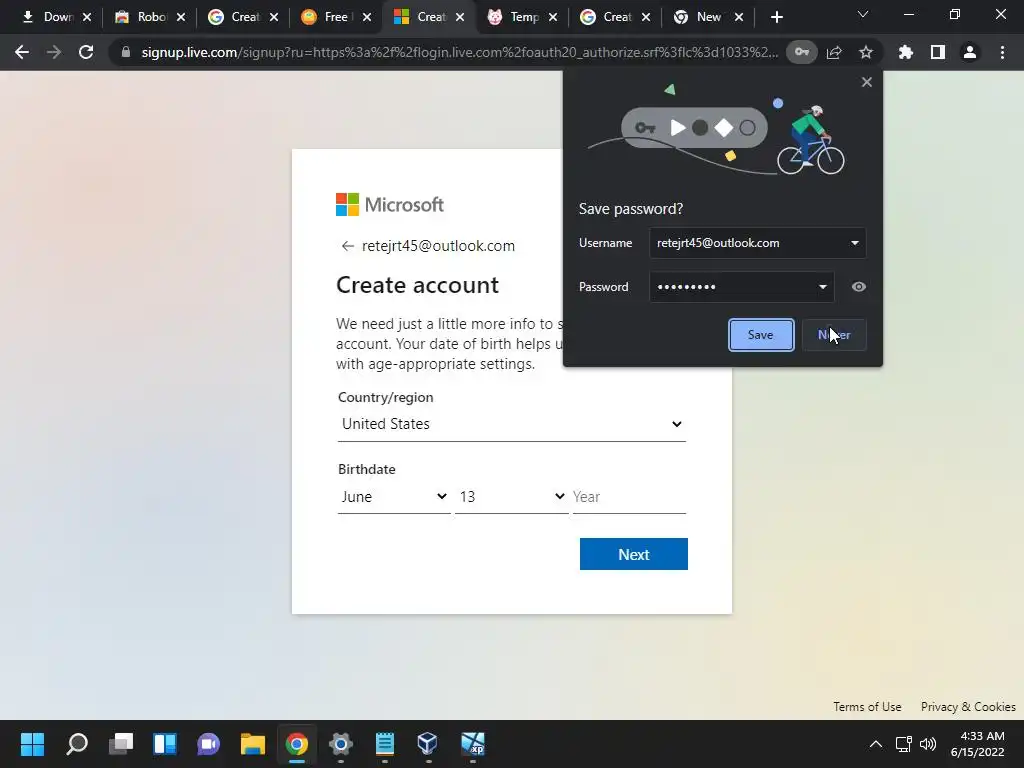Image resolution: width=1024 pixels, height=768 pixels.
Task: Bookmark this page with the star
Action: pos(866,52)
